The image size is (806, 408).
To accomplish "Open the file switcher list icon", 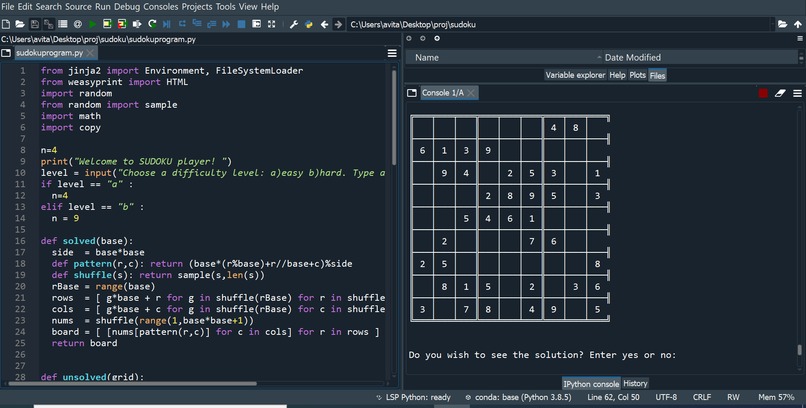I will [63, 24].
